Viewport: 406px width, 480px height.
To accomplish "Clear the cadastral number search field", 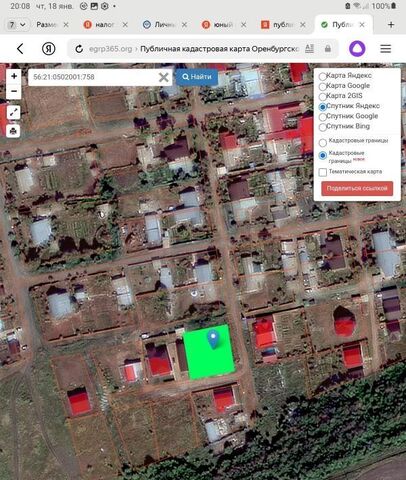I will [x=163, y=77].
